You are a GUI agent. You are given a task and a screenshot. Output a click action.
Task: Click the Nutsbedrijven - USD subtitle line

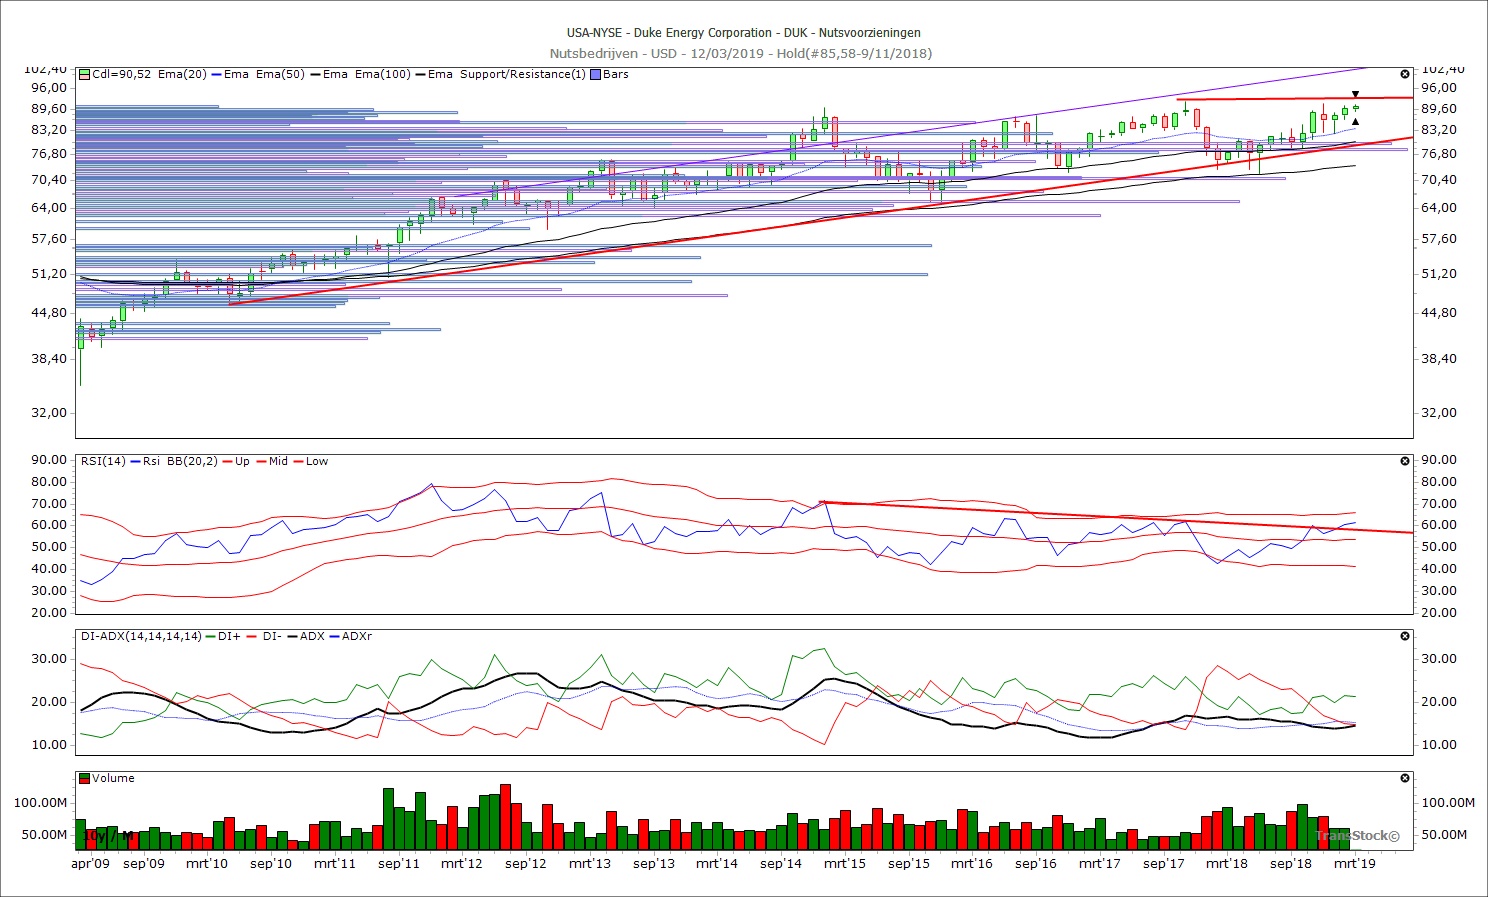tap(741, 53)
